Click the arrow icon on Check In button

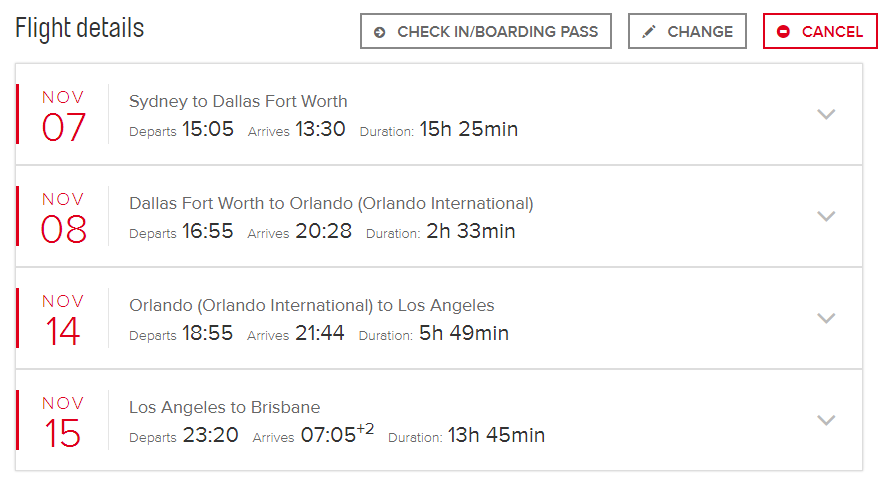point(380,32)
